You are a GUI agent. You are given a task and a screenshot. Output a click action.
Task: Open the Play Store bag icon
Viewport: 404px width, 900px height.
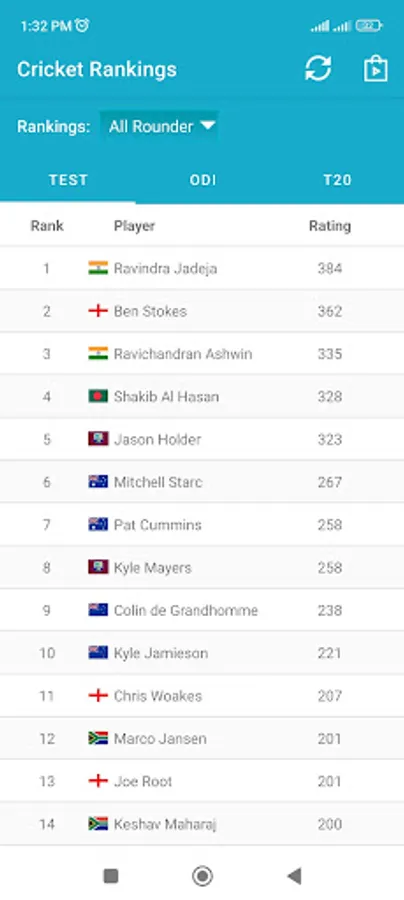(x=376, y=69)
